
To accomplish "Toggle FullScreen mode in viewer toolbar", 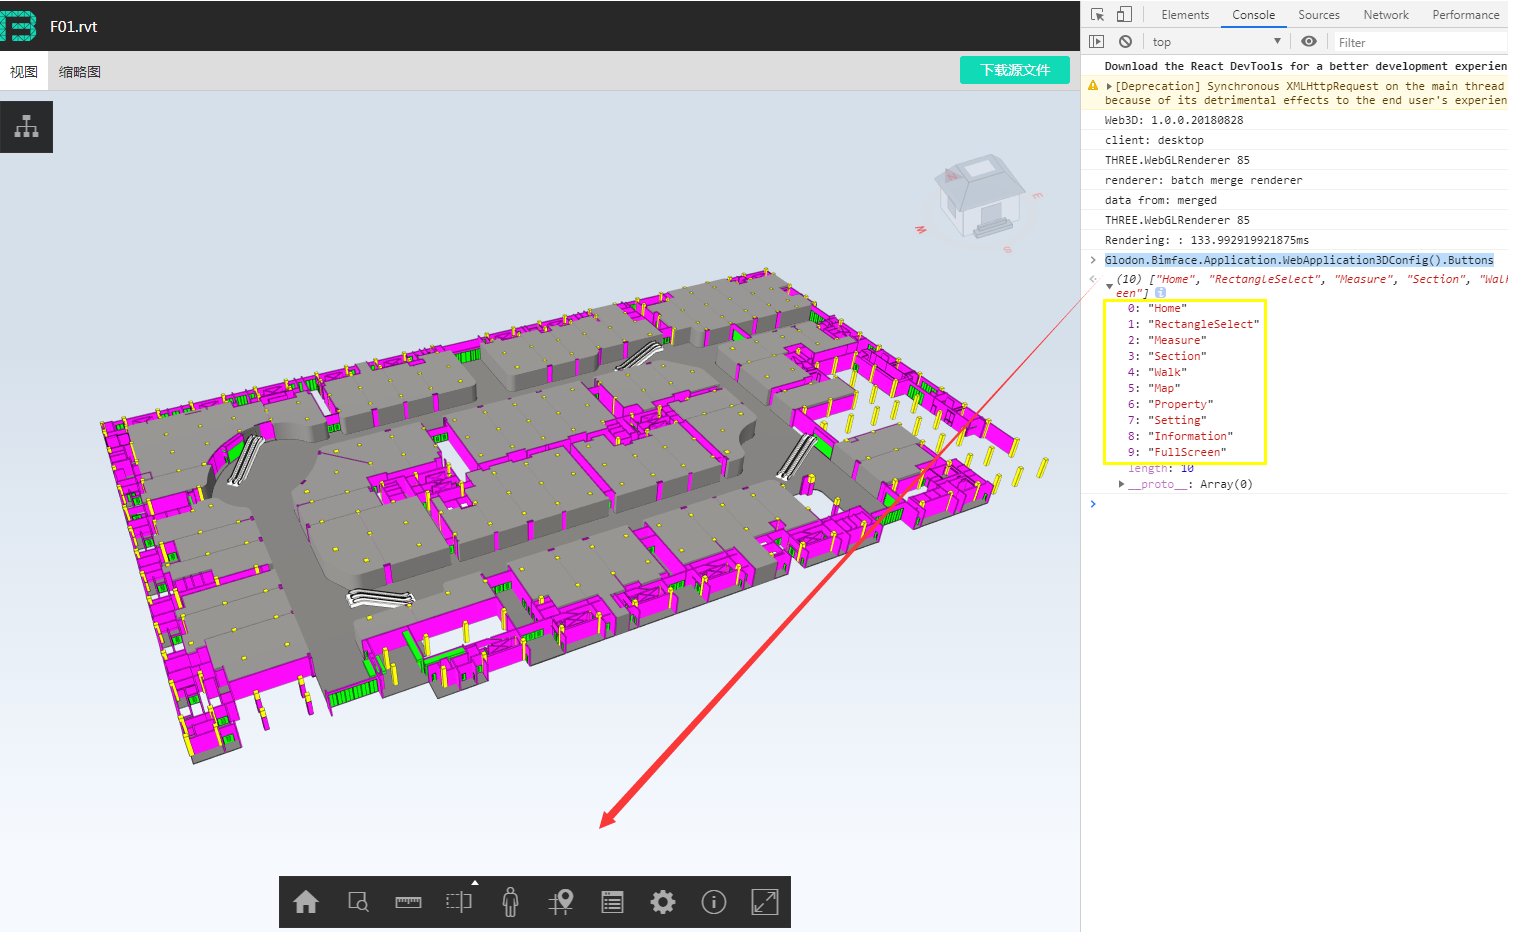I will (x=765, y=902).
